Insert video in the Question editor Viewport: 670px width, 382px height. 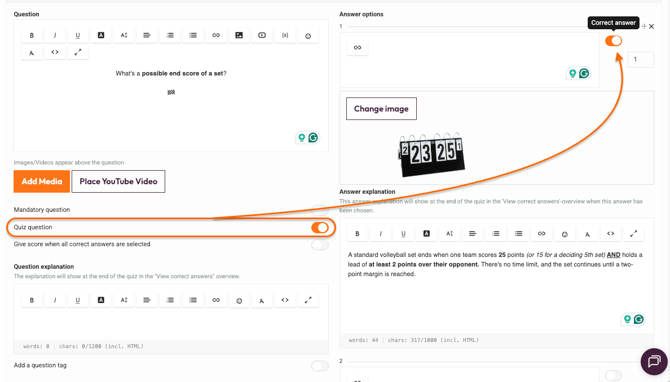(x=262, y=35)
